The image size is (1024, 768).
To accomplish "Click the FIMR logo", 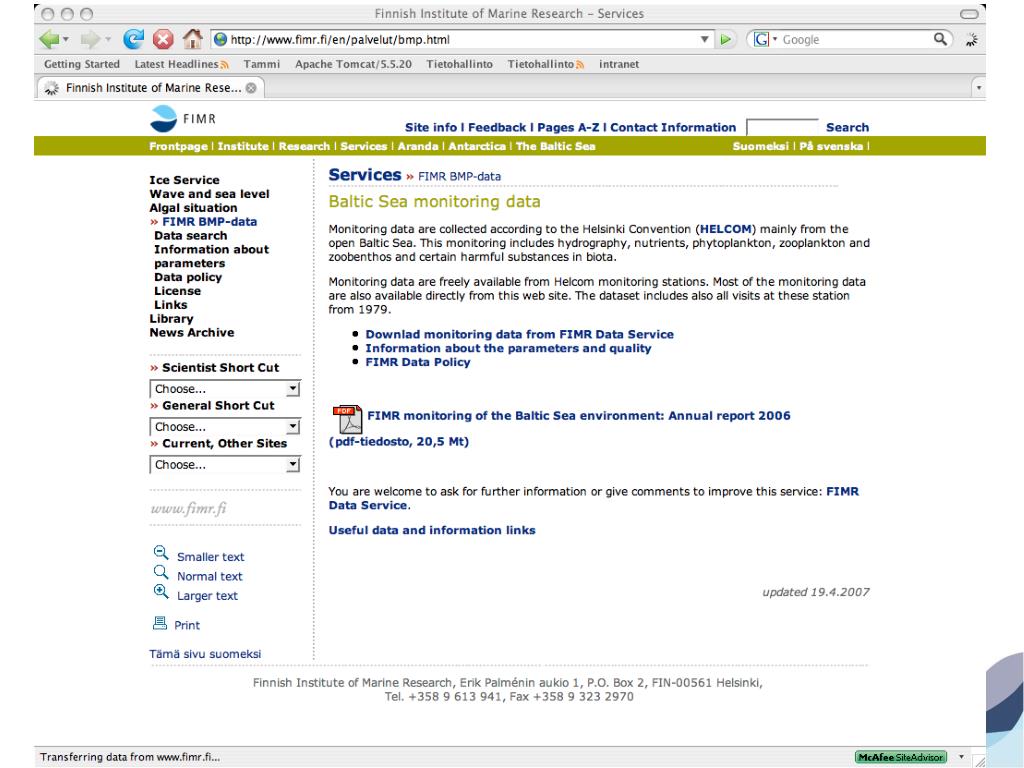I will 183,119.
